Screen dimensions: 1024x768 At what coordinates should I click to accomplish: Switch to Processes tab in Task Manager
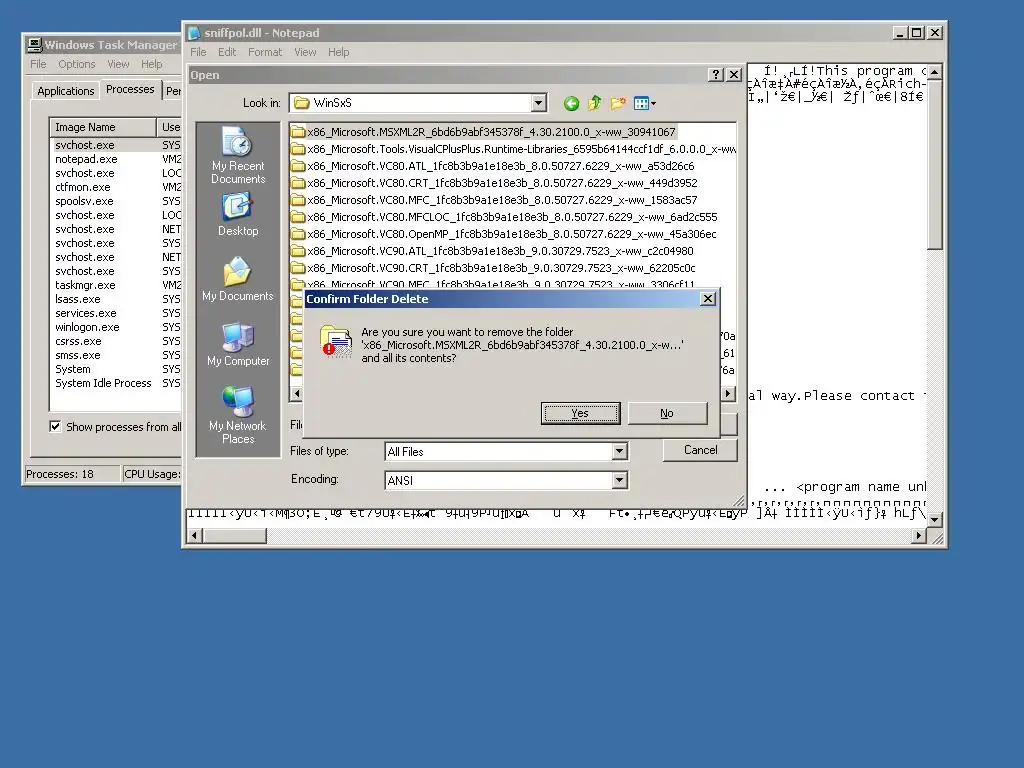[130, 89]
